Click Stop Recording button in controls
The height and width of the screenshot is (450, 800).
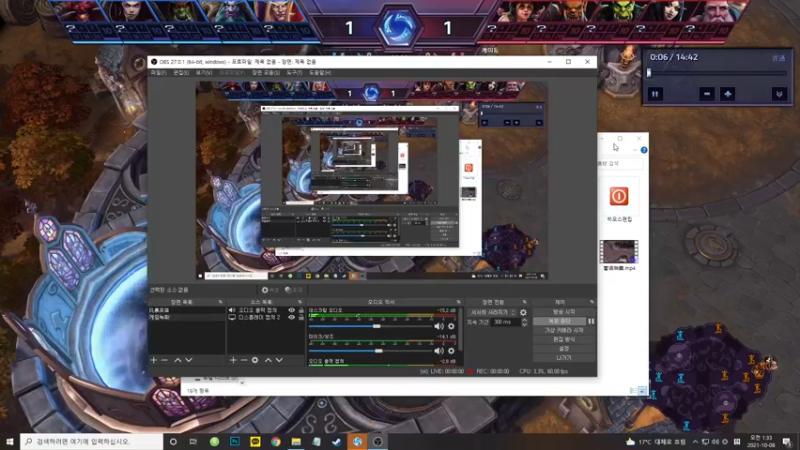tap(560, 321)
